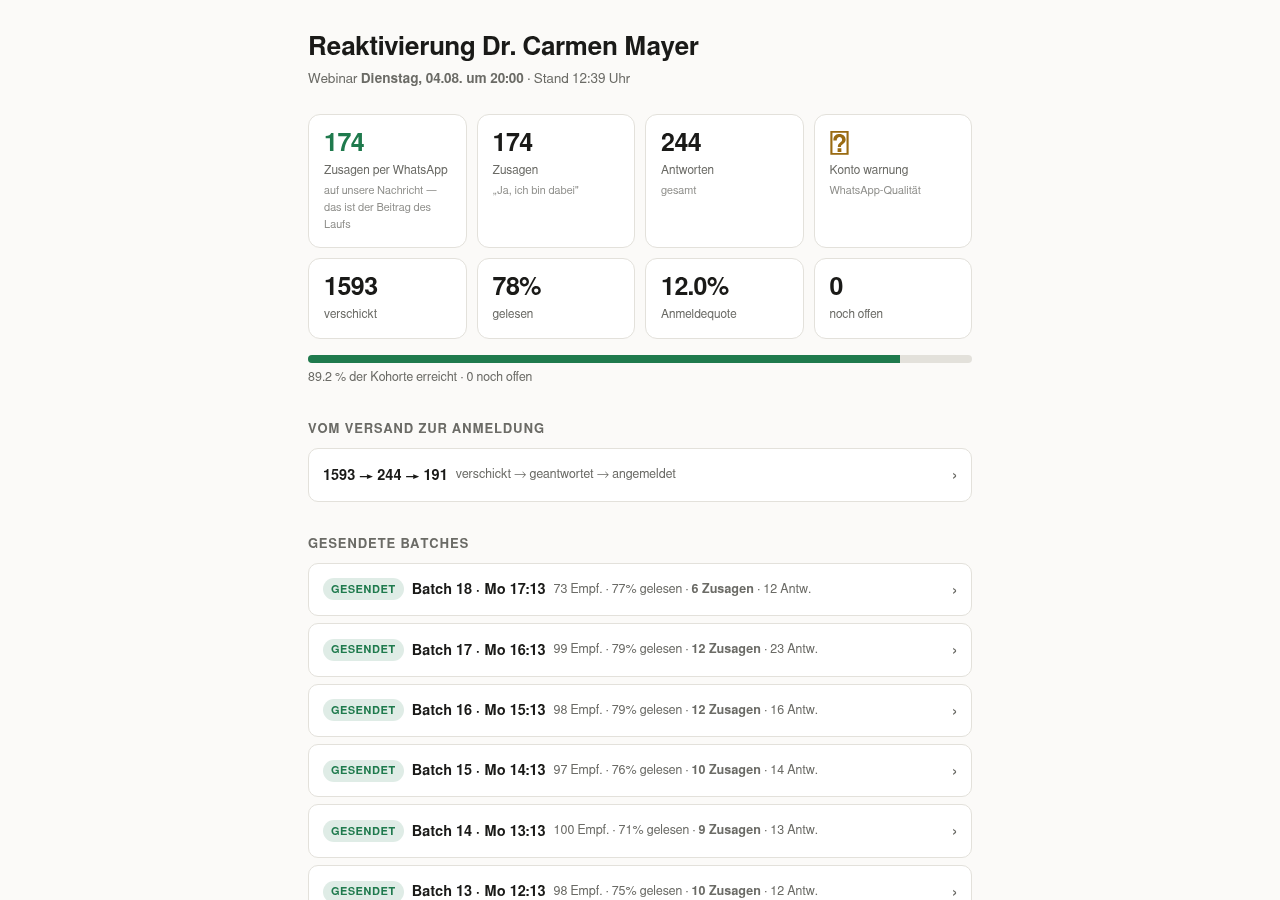Open the 1593 verschickt card

tap(387, 299)
